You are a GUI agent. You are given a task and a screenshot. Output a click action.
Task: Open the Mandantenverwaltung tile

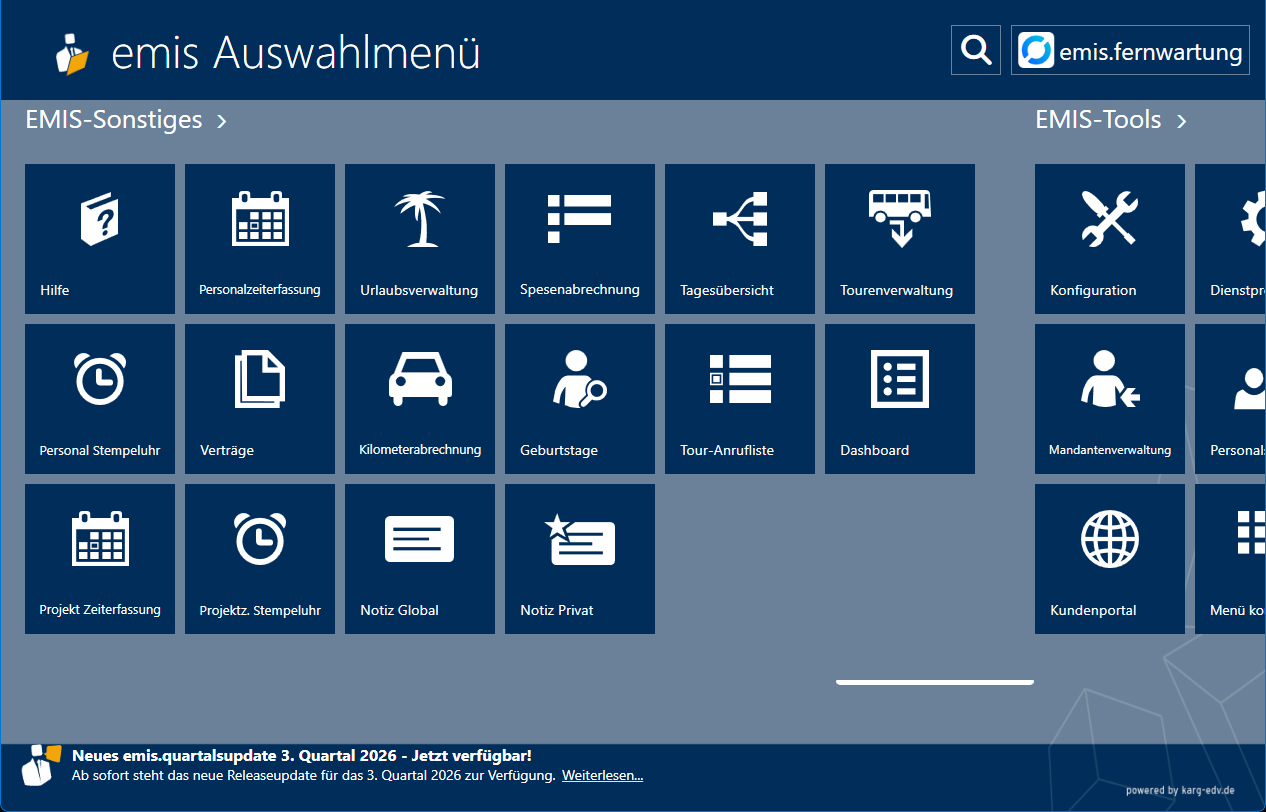pos(1110,399)
